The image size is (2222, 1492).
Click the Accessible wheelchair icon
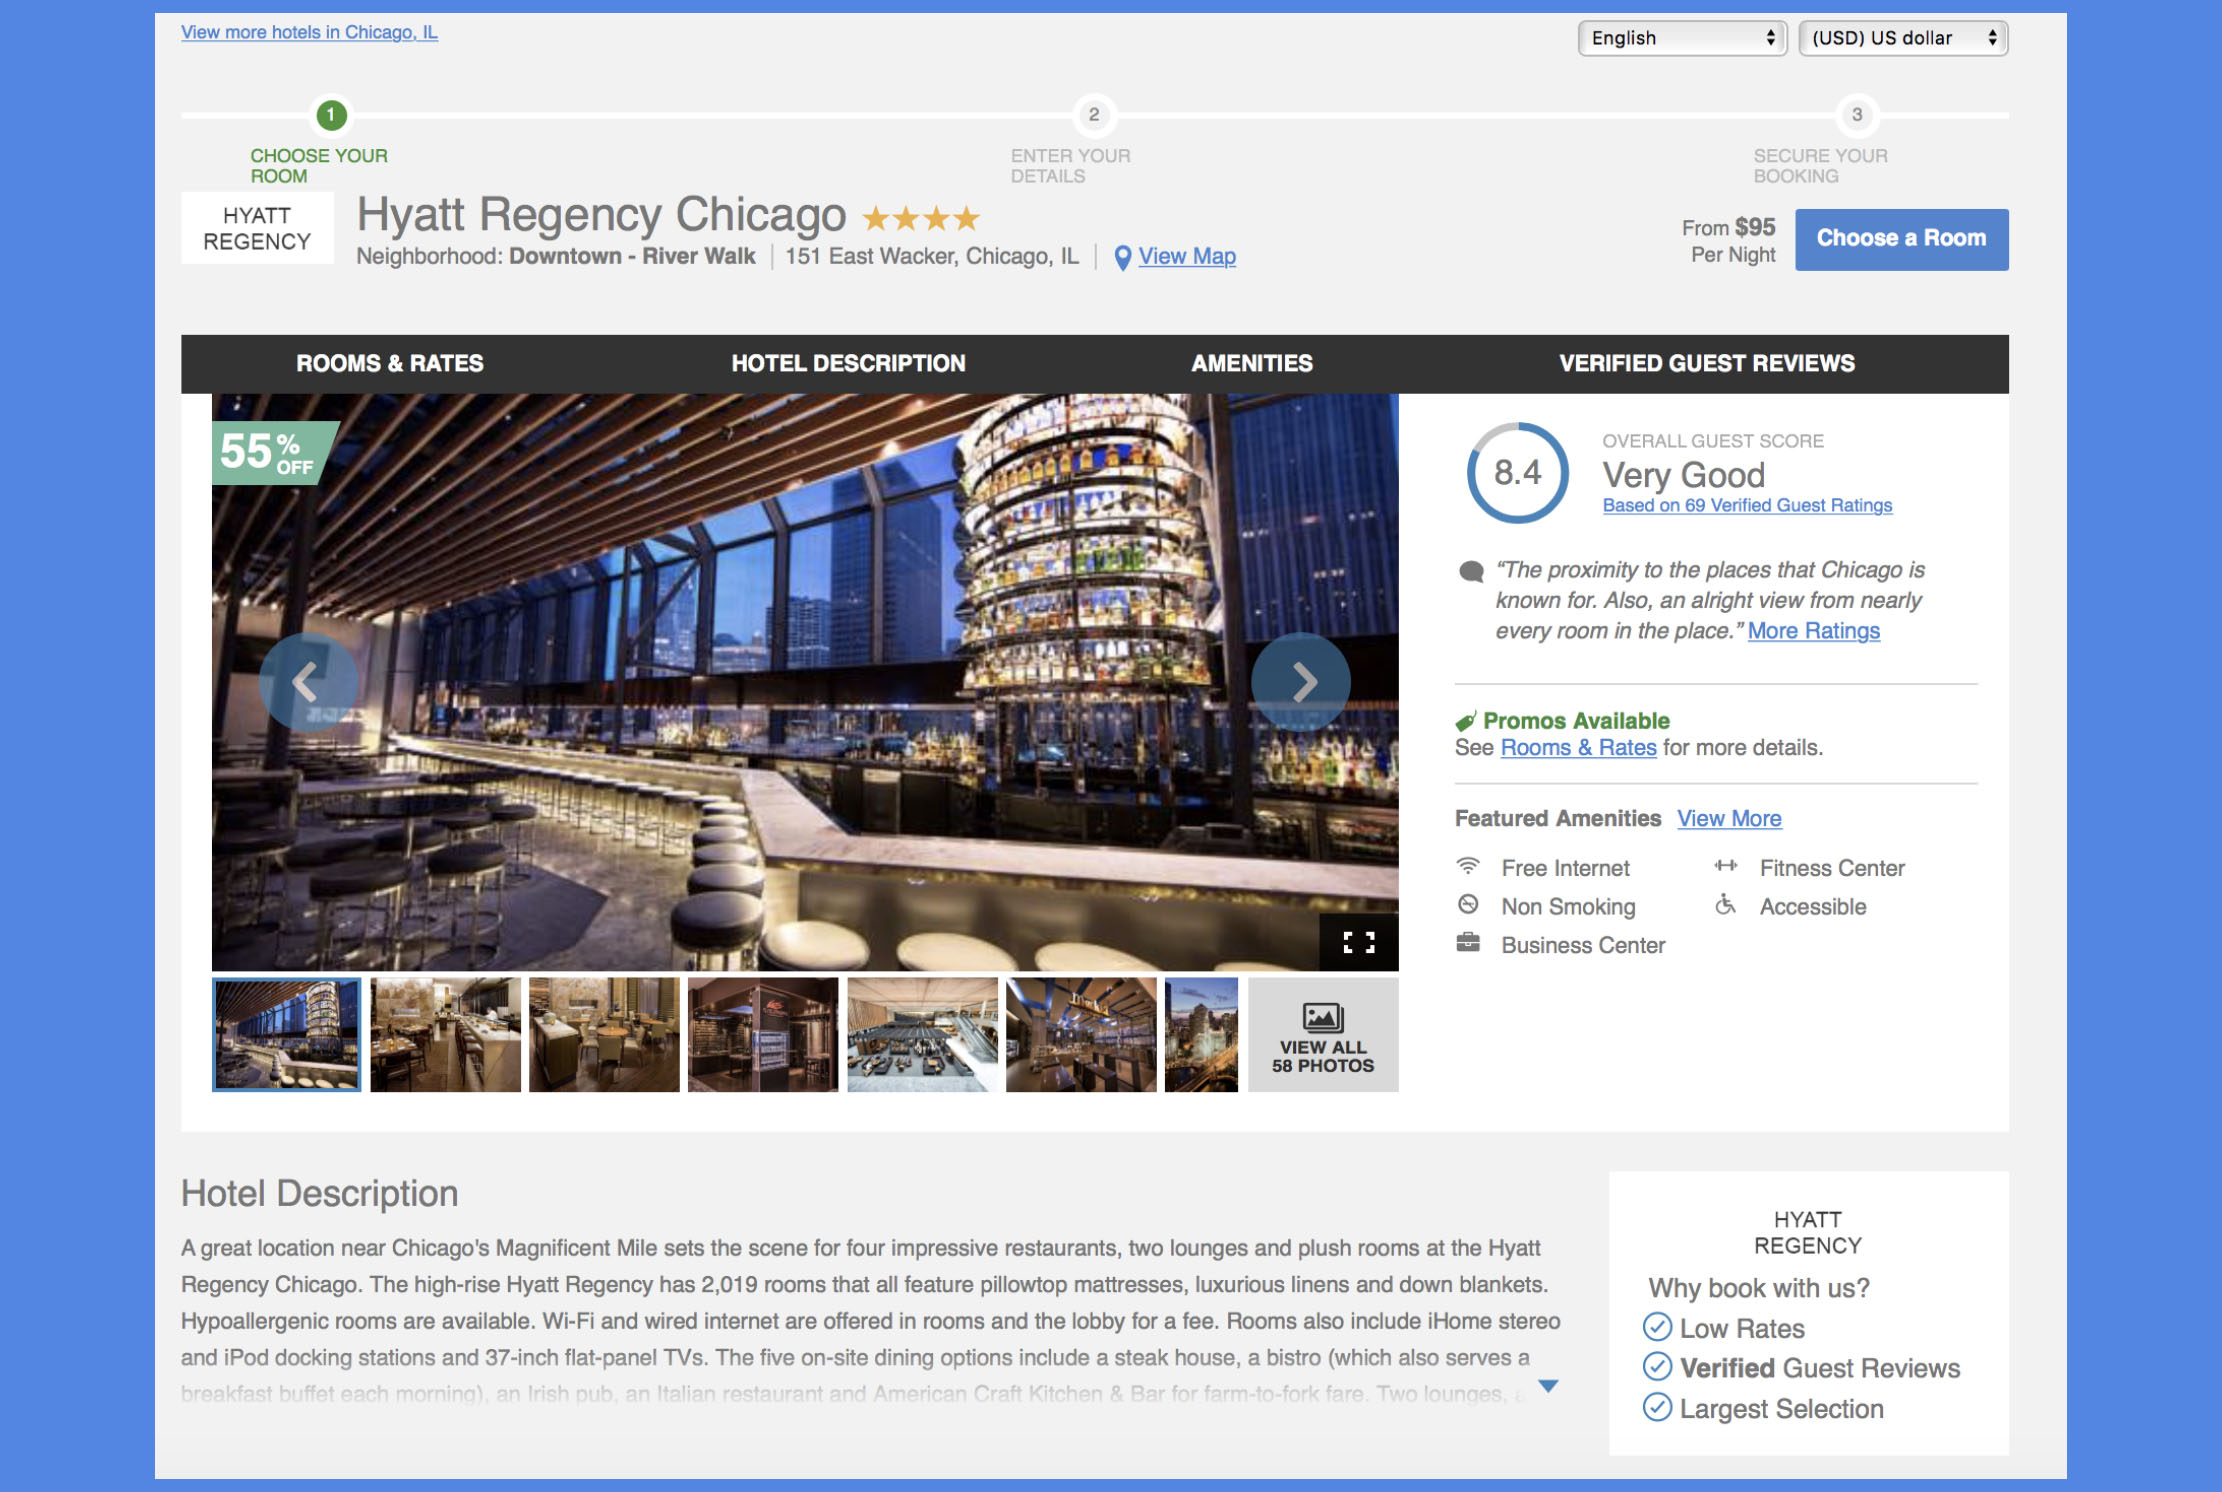(1727, 906)
